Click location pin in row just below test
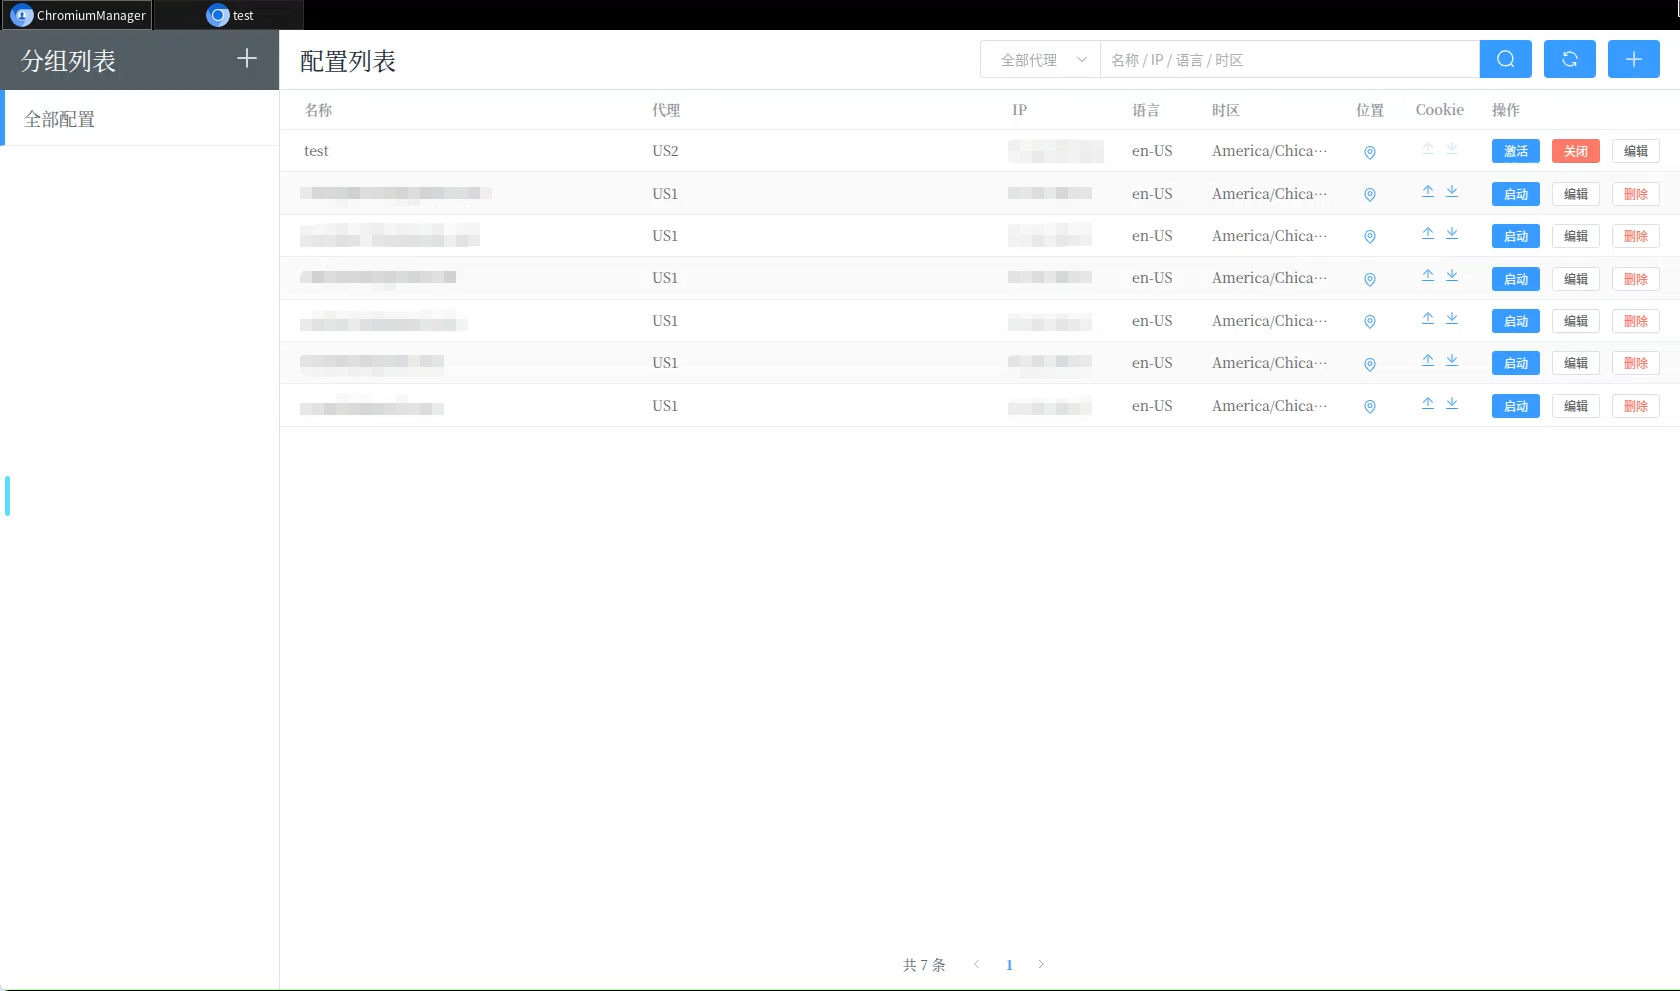 coord(1370,194)
